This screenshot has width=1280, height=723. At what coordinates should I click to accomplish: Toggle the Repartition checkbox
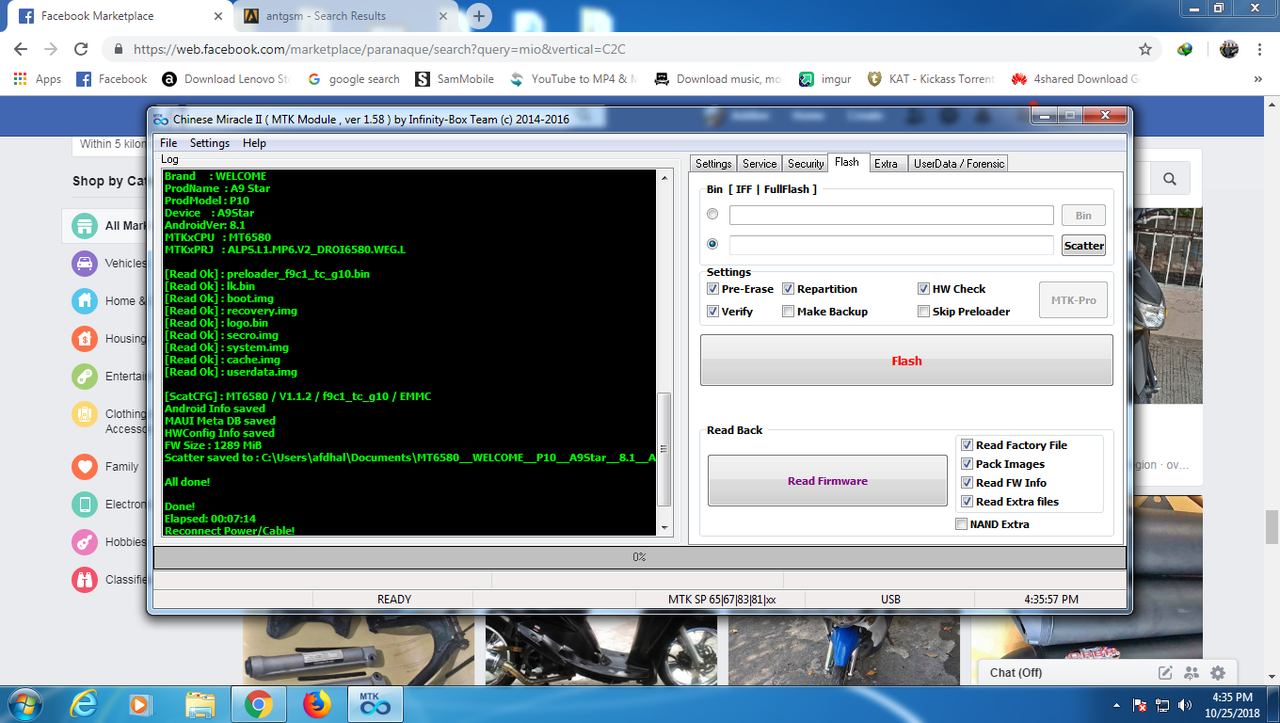[788, 289]
